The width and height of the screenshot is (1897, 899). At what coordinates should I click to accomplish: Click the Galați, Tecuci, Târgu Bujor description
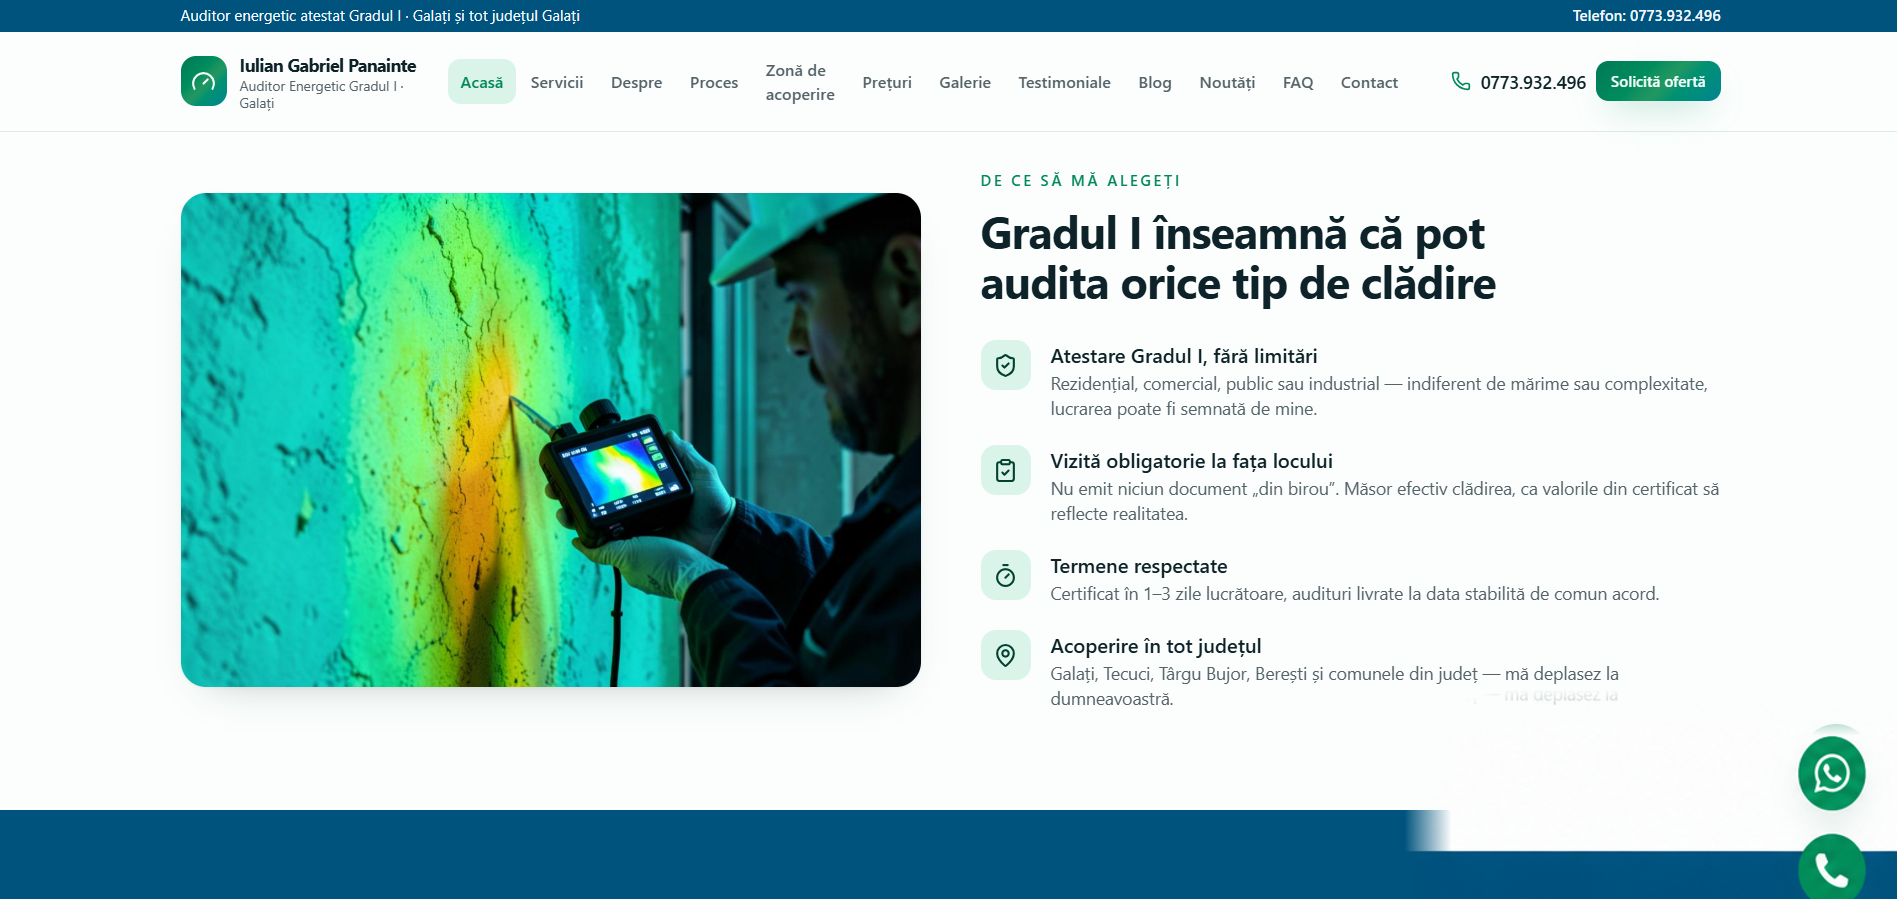tap(1335, 686)
